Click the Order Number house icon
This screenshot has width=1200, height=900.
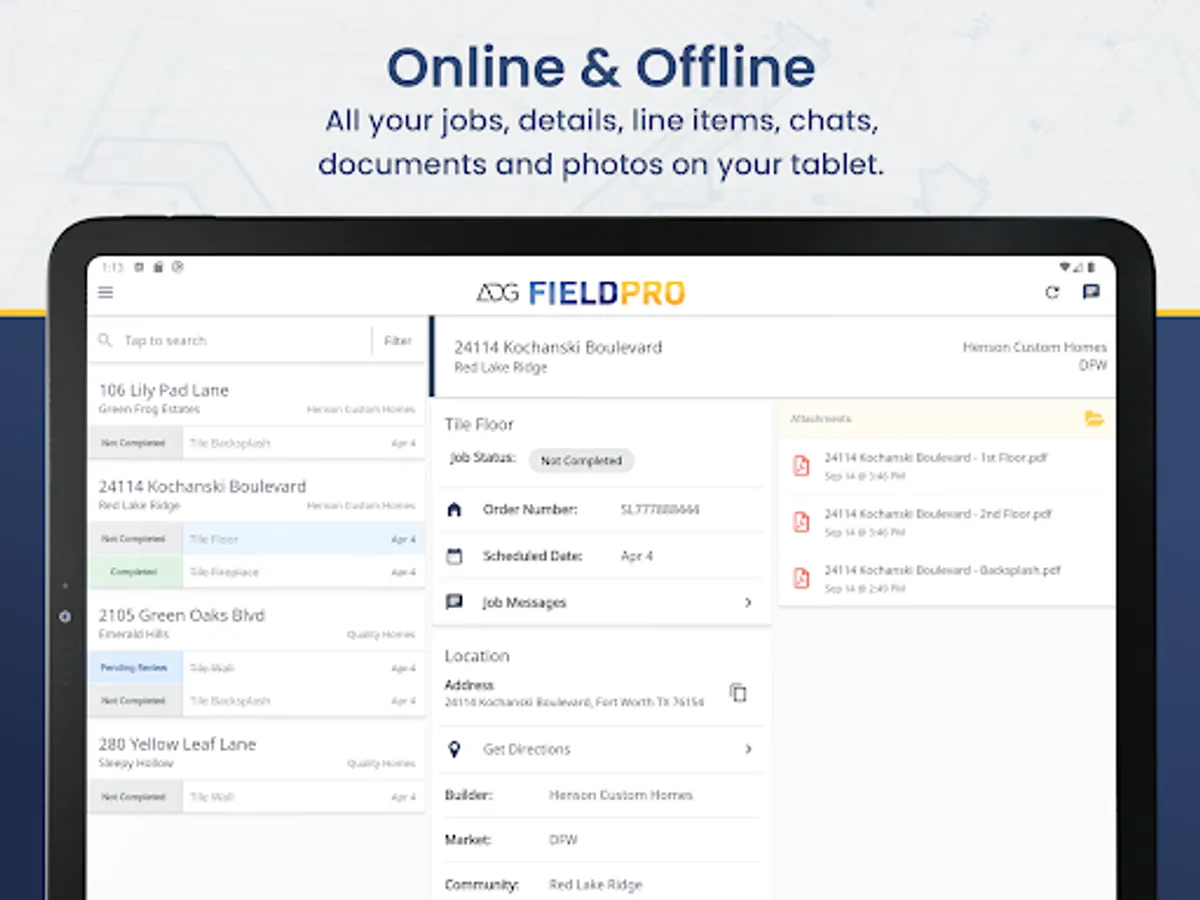point(454,510)
